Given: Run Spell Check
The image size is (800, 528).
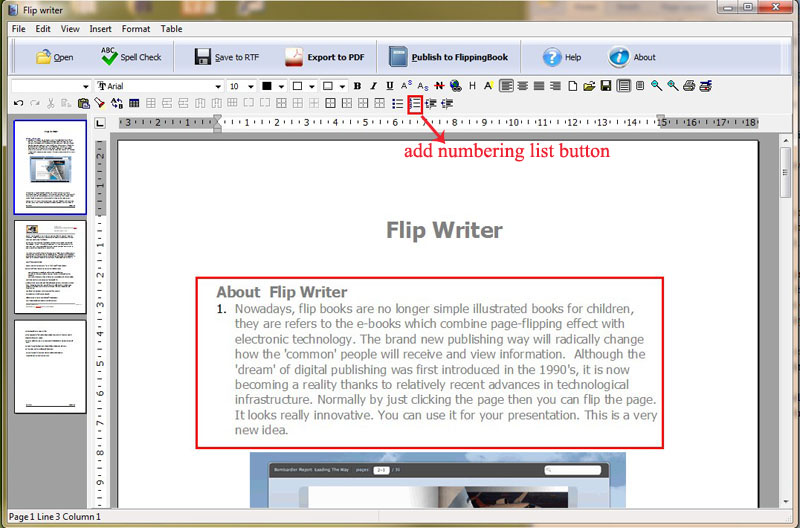Looking at the screenshot, I should [x=131, y=57].
